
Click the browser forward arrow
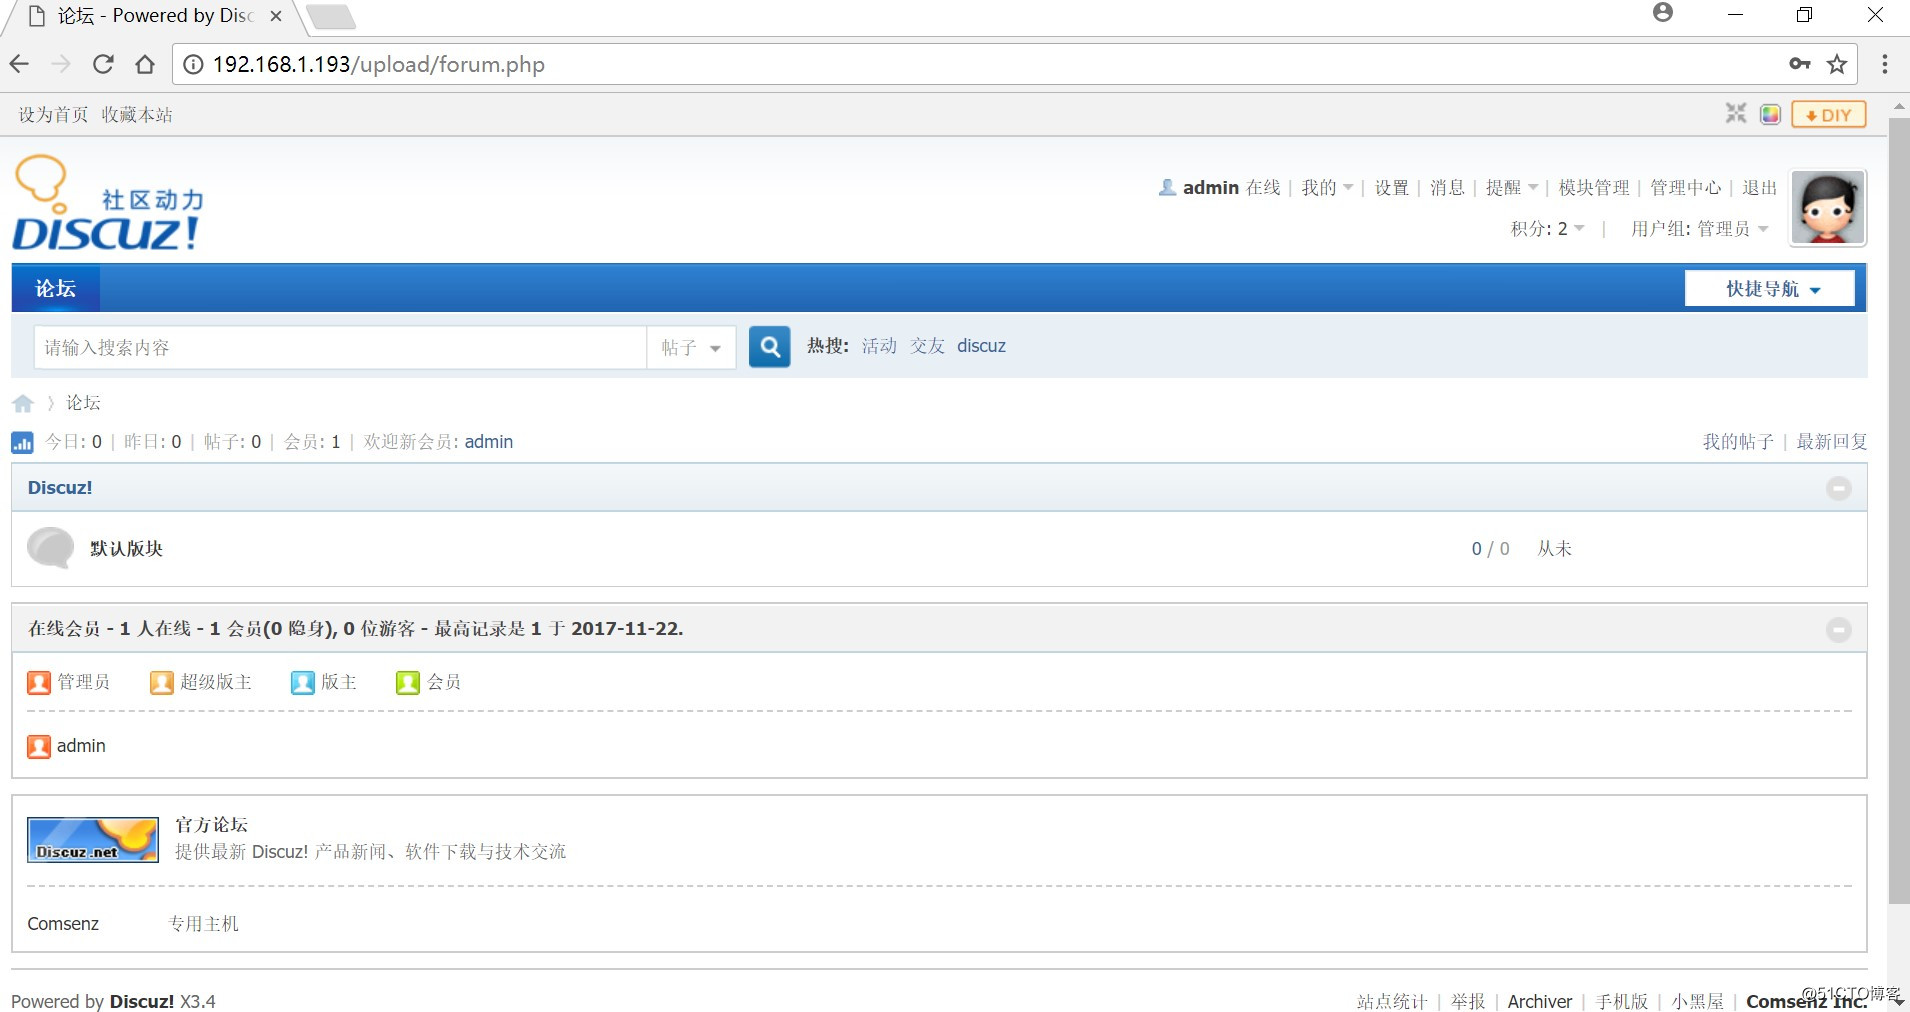61,64
